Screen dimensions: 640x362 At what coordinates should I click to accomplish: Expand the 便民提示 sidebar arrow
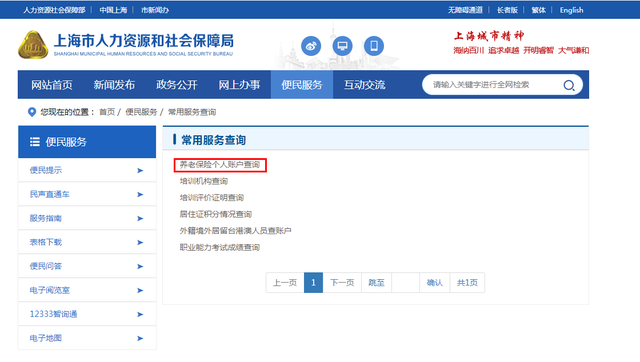pos(140,170)
